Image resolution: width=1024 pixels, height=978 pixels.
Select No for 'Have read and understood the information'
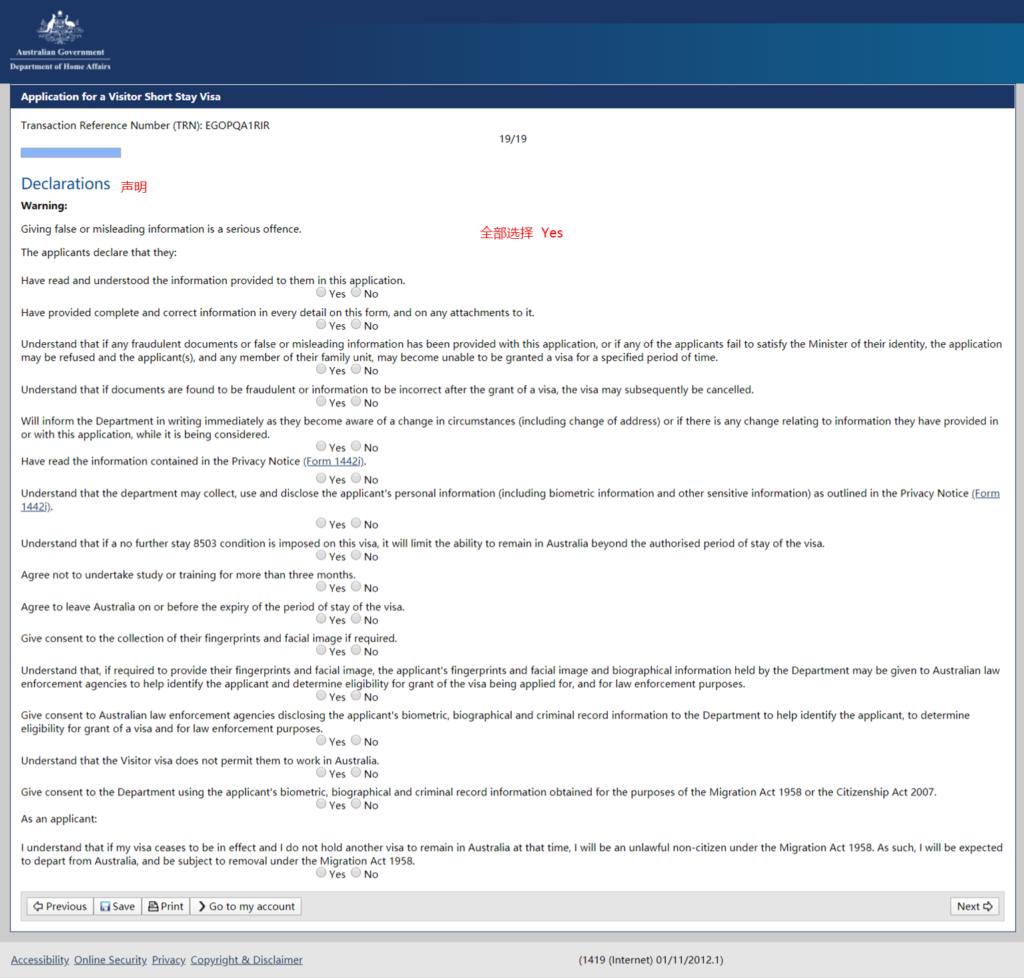[356, 292]
